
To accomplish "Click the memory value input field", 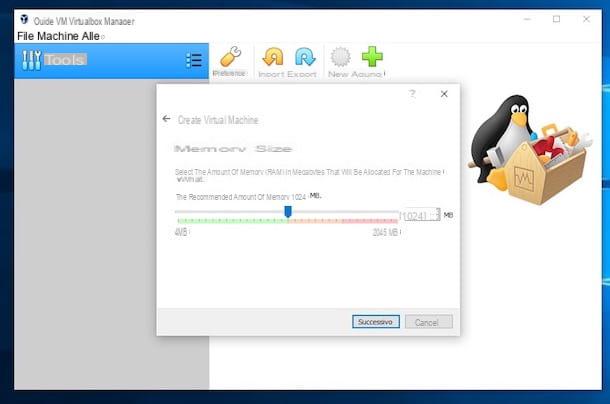I will pyautogui.click(x=419, y=215).
